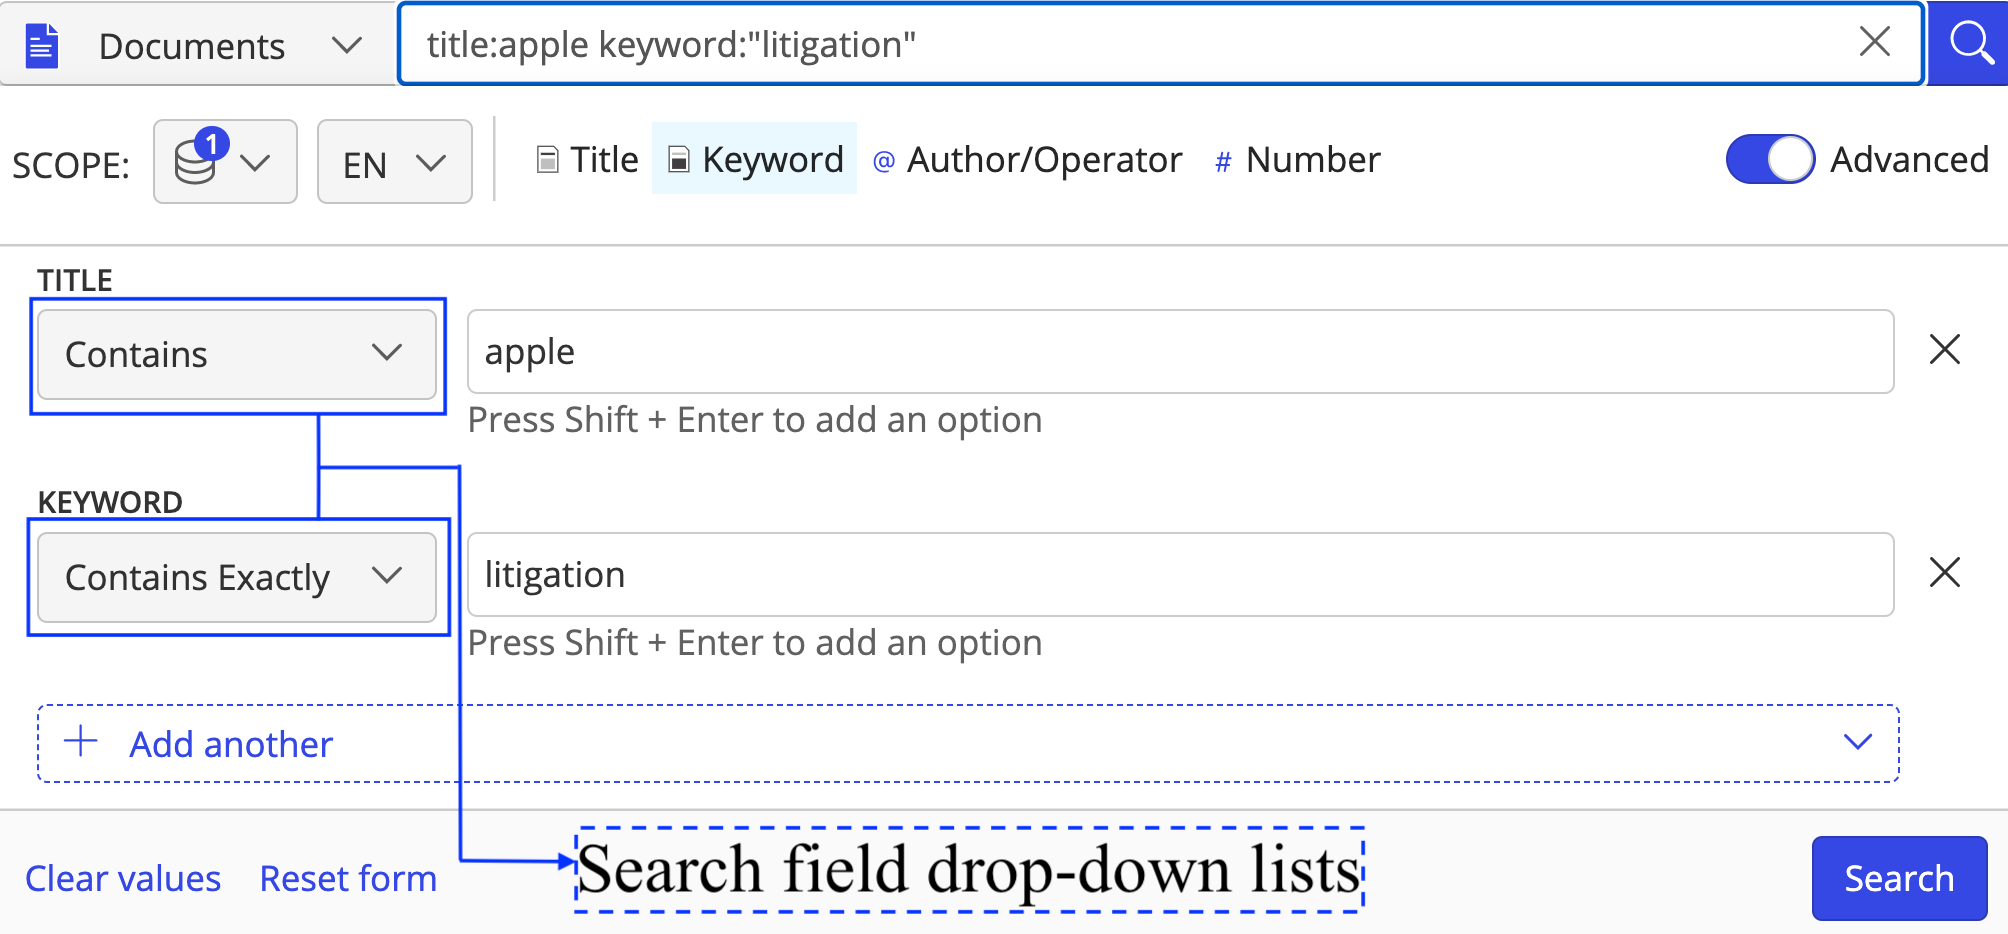Open the Contains Exactly keyword dropdown
2008x934 pixels.
236,577
